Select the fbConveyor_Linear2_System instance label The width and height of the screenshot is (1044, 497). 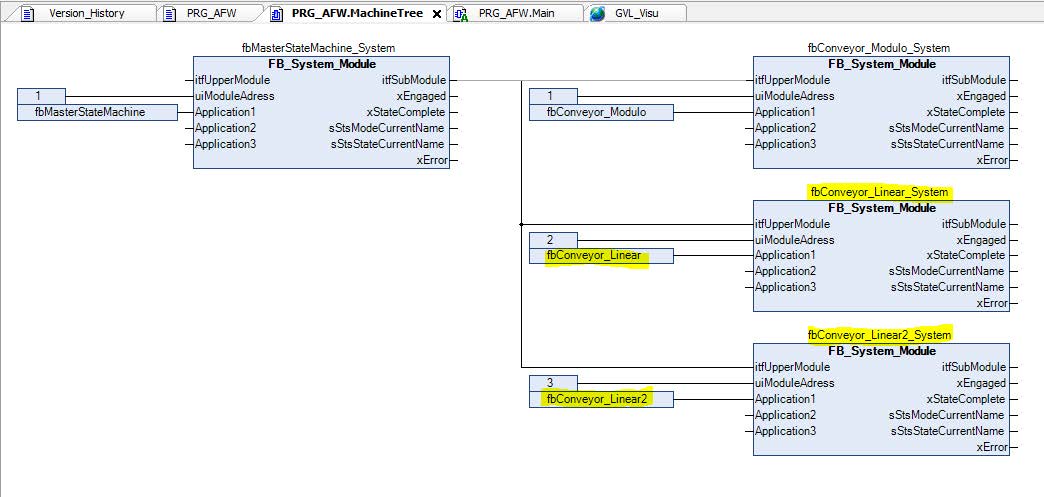879,334
